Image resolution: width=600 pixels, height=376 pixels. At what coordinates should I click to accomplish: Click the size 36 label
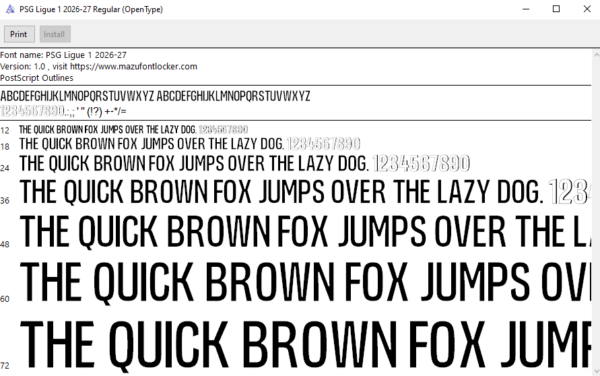(5, 200)
